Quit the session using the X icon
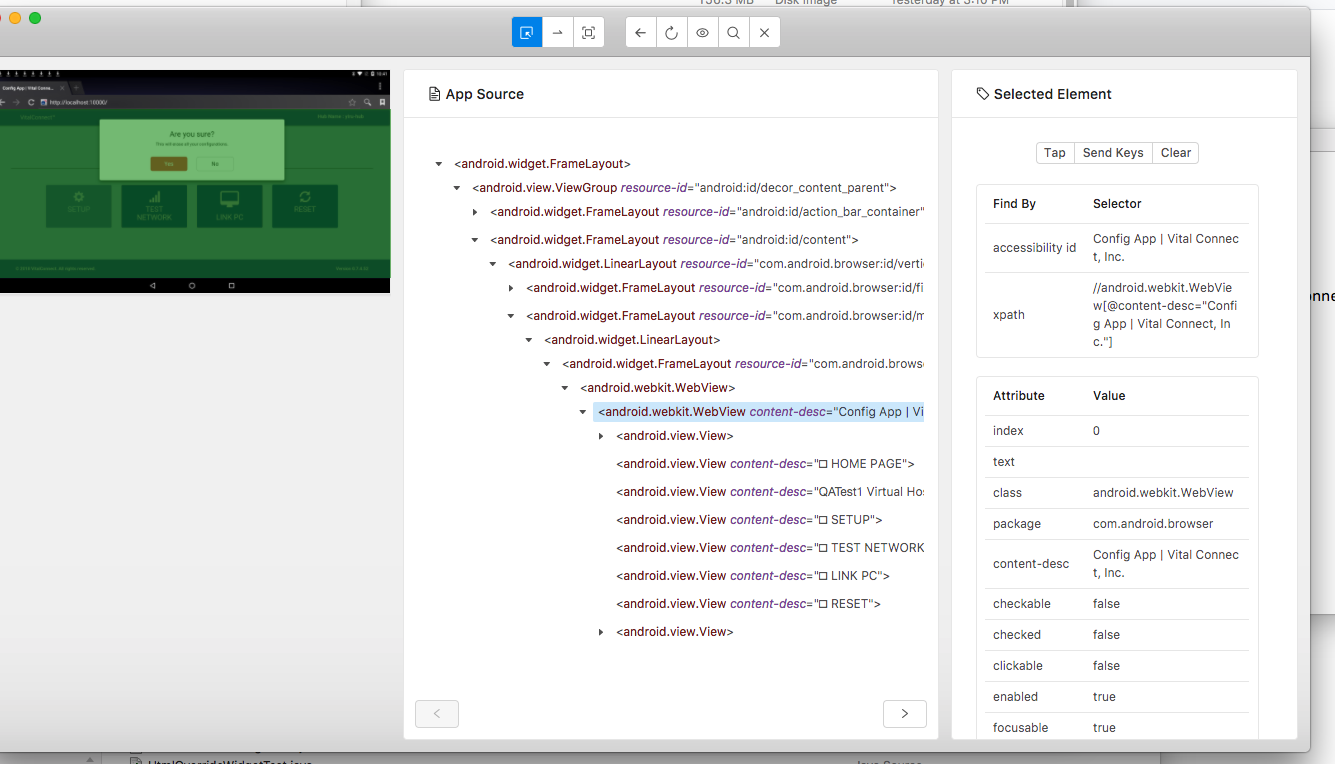 [764, 31]
